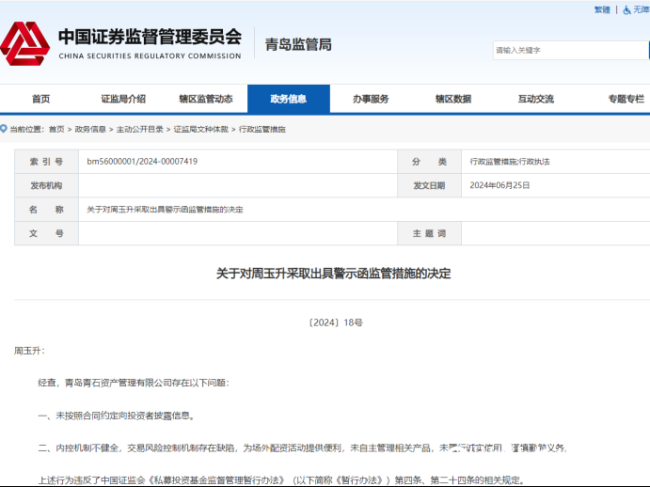The image size is (650, 487).
Task: Click 首页 in the breadcrumb path
Action: pyautogui.click(x=56, y=129)
